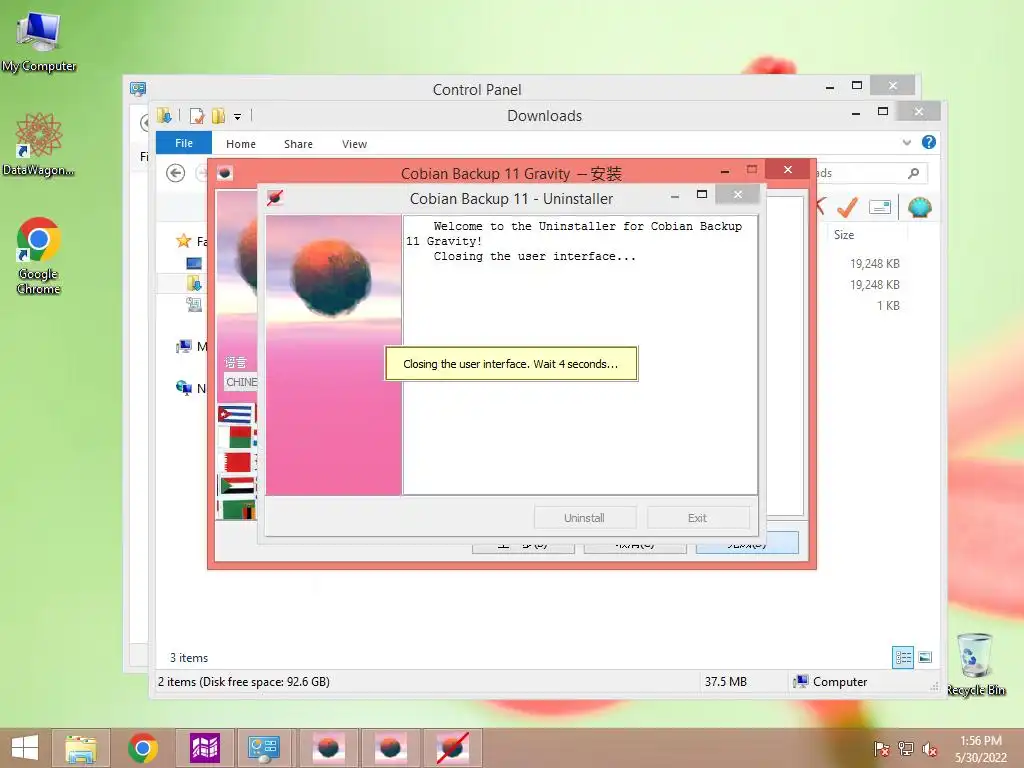Select the Cuba flag in language list

point(235,414)
